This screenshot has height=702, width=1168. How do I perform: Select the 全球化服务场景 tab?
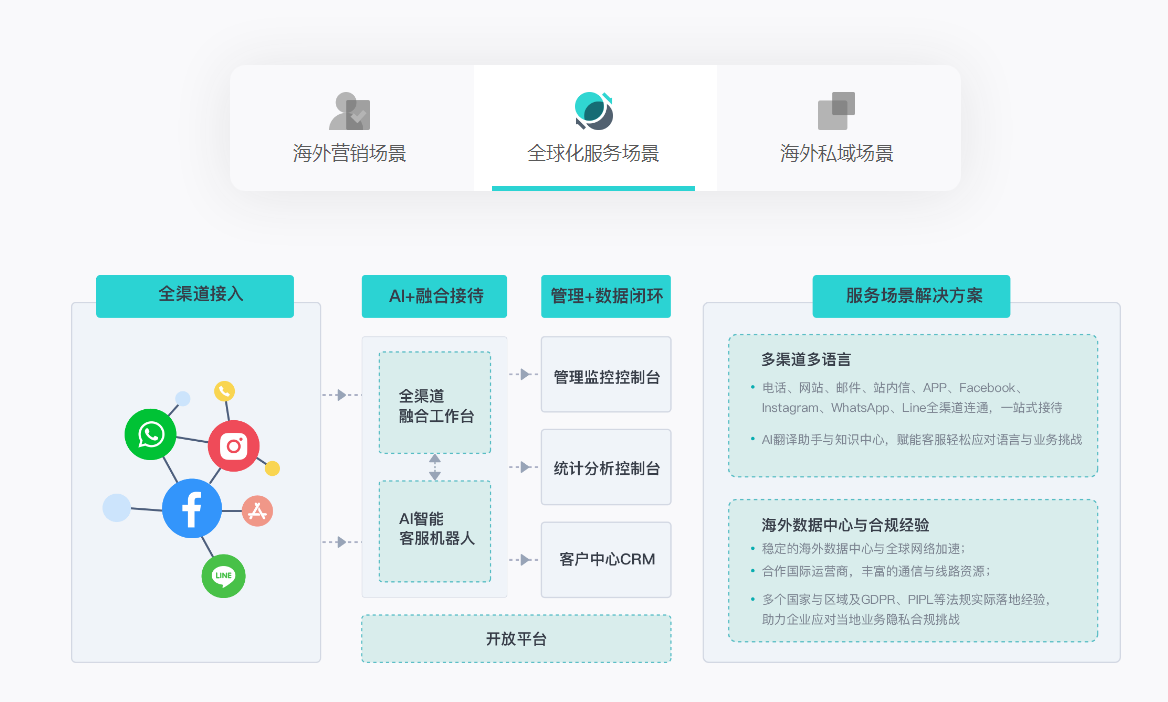click(594, 127)
